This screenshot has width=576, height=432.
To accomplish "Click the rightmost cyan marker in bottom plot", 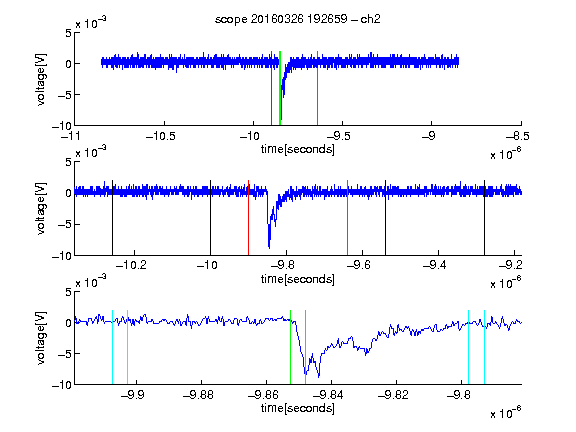I will (x=484, y=347).
